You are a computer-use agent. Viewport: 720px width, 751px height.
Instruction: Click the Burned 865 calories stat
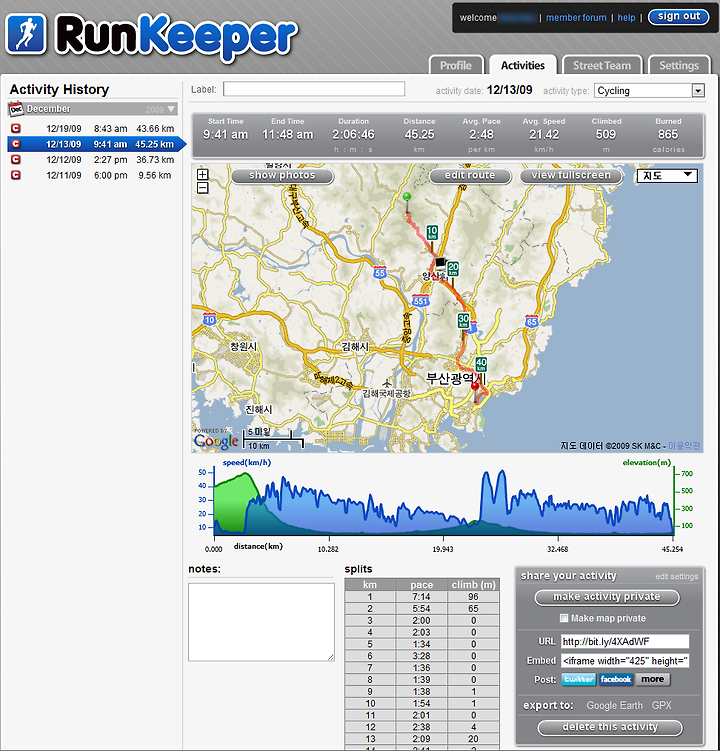pos(668,135)
